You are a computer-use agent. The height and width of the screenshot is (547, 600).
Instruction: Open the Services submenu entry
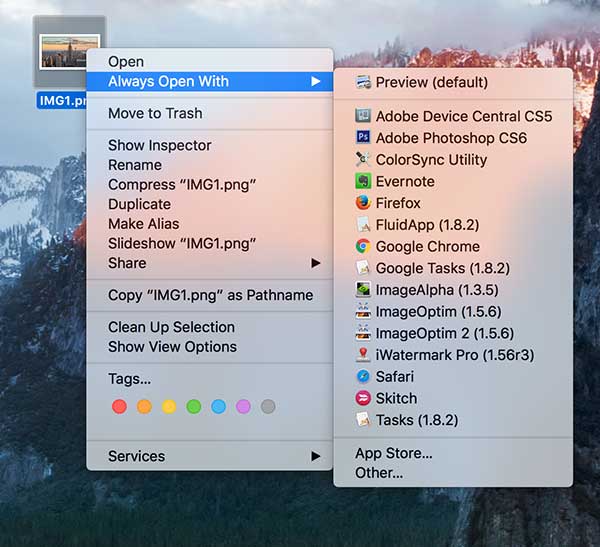(x=210, y=456)
